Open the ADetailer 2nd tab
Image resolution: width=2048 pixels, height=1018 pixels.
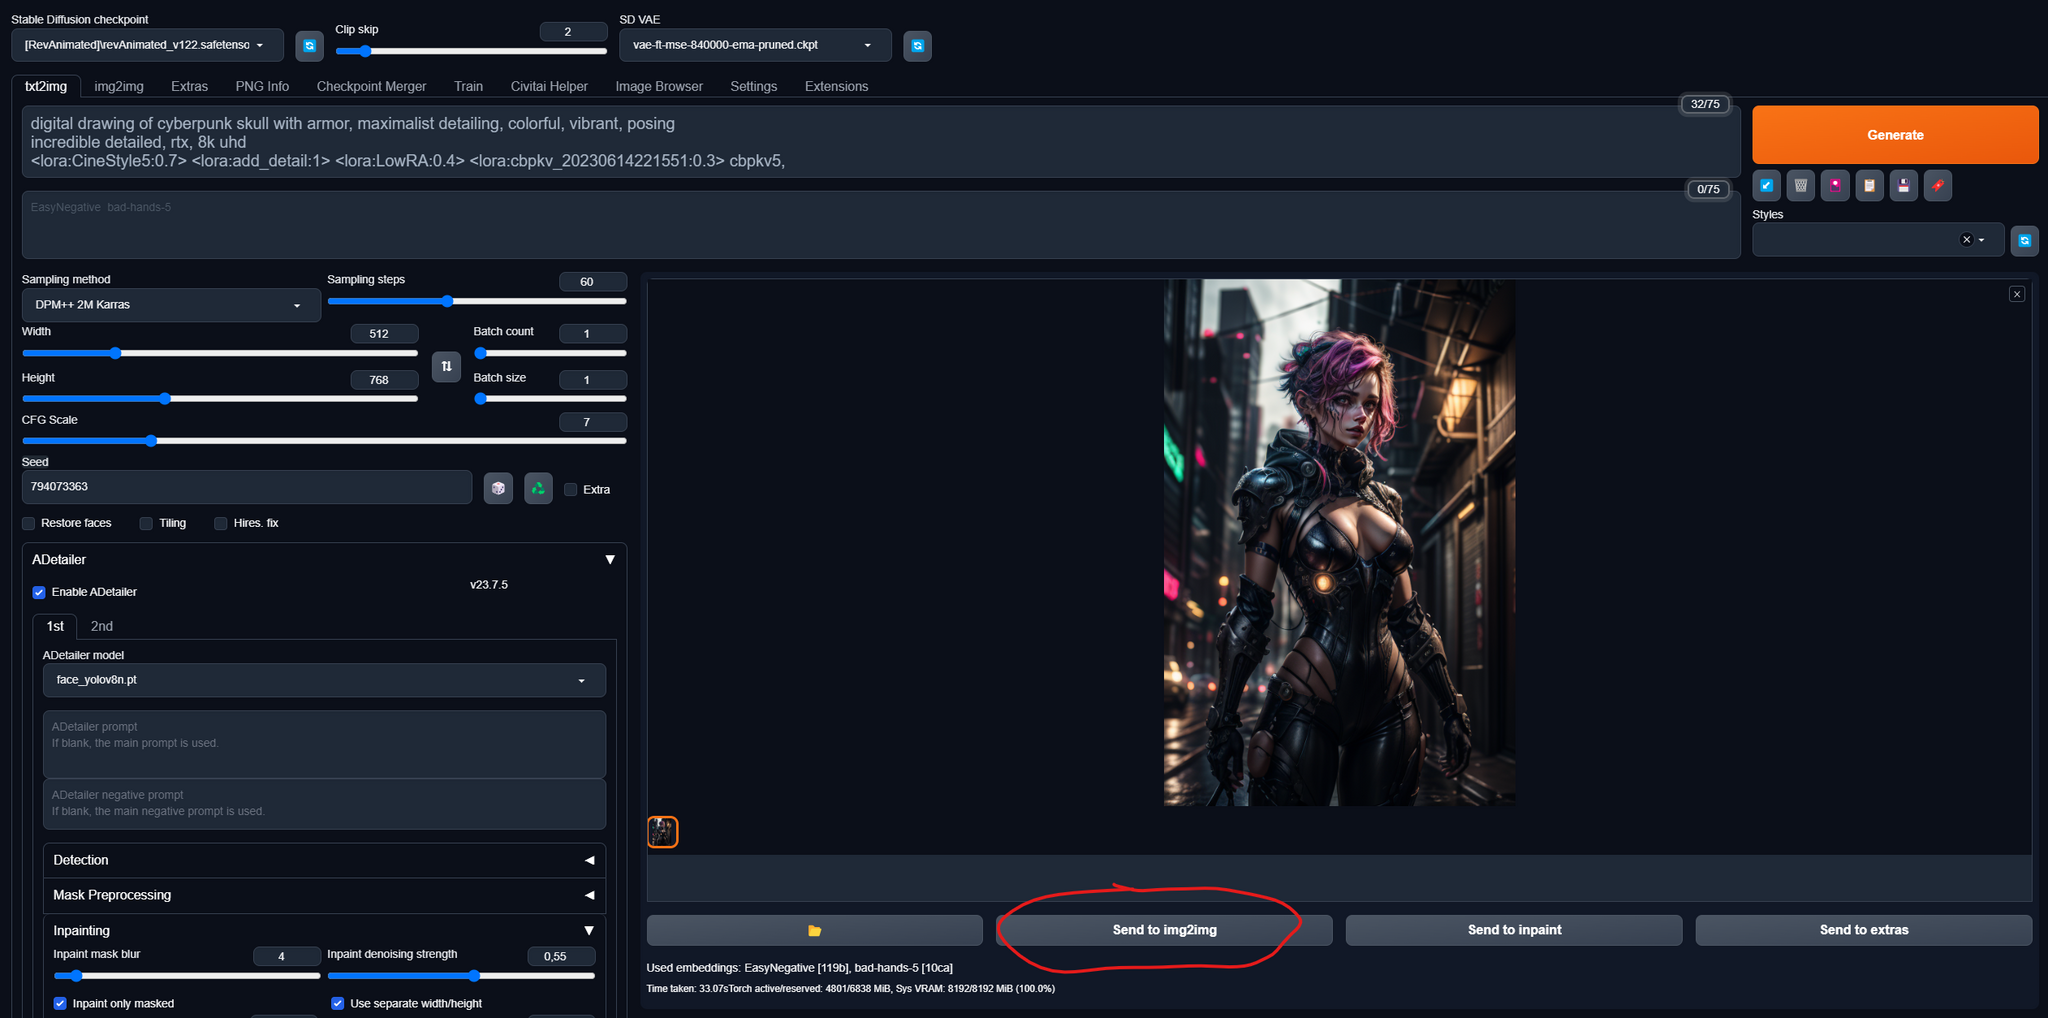[101, 626]
